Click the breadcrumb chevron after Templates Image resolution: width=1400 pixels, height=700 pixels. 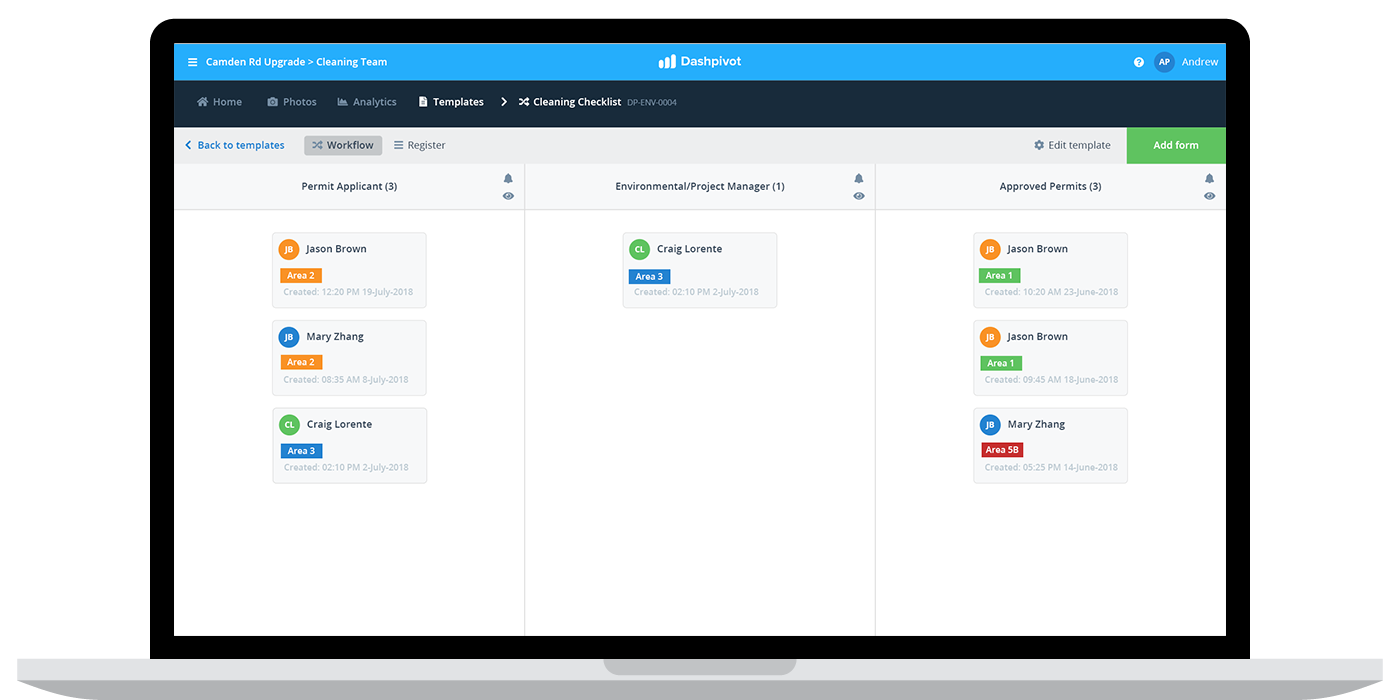tap(504, 102)
